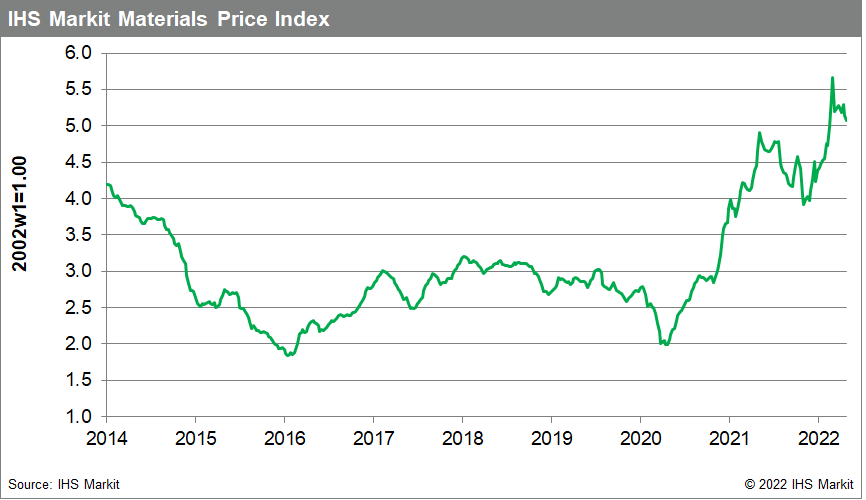Click the 3.0 y-axis tick label
The width and height of the screenshot is (866, 500).
coord(79,271)
